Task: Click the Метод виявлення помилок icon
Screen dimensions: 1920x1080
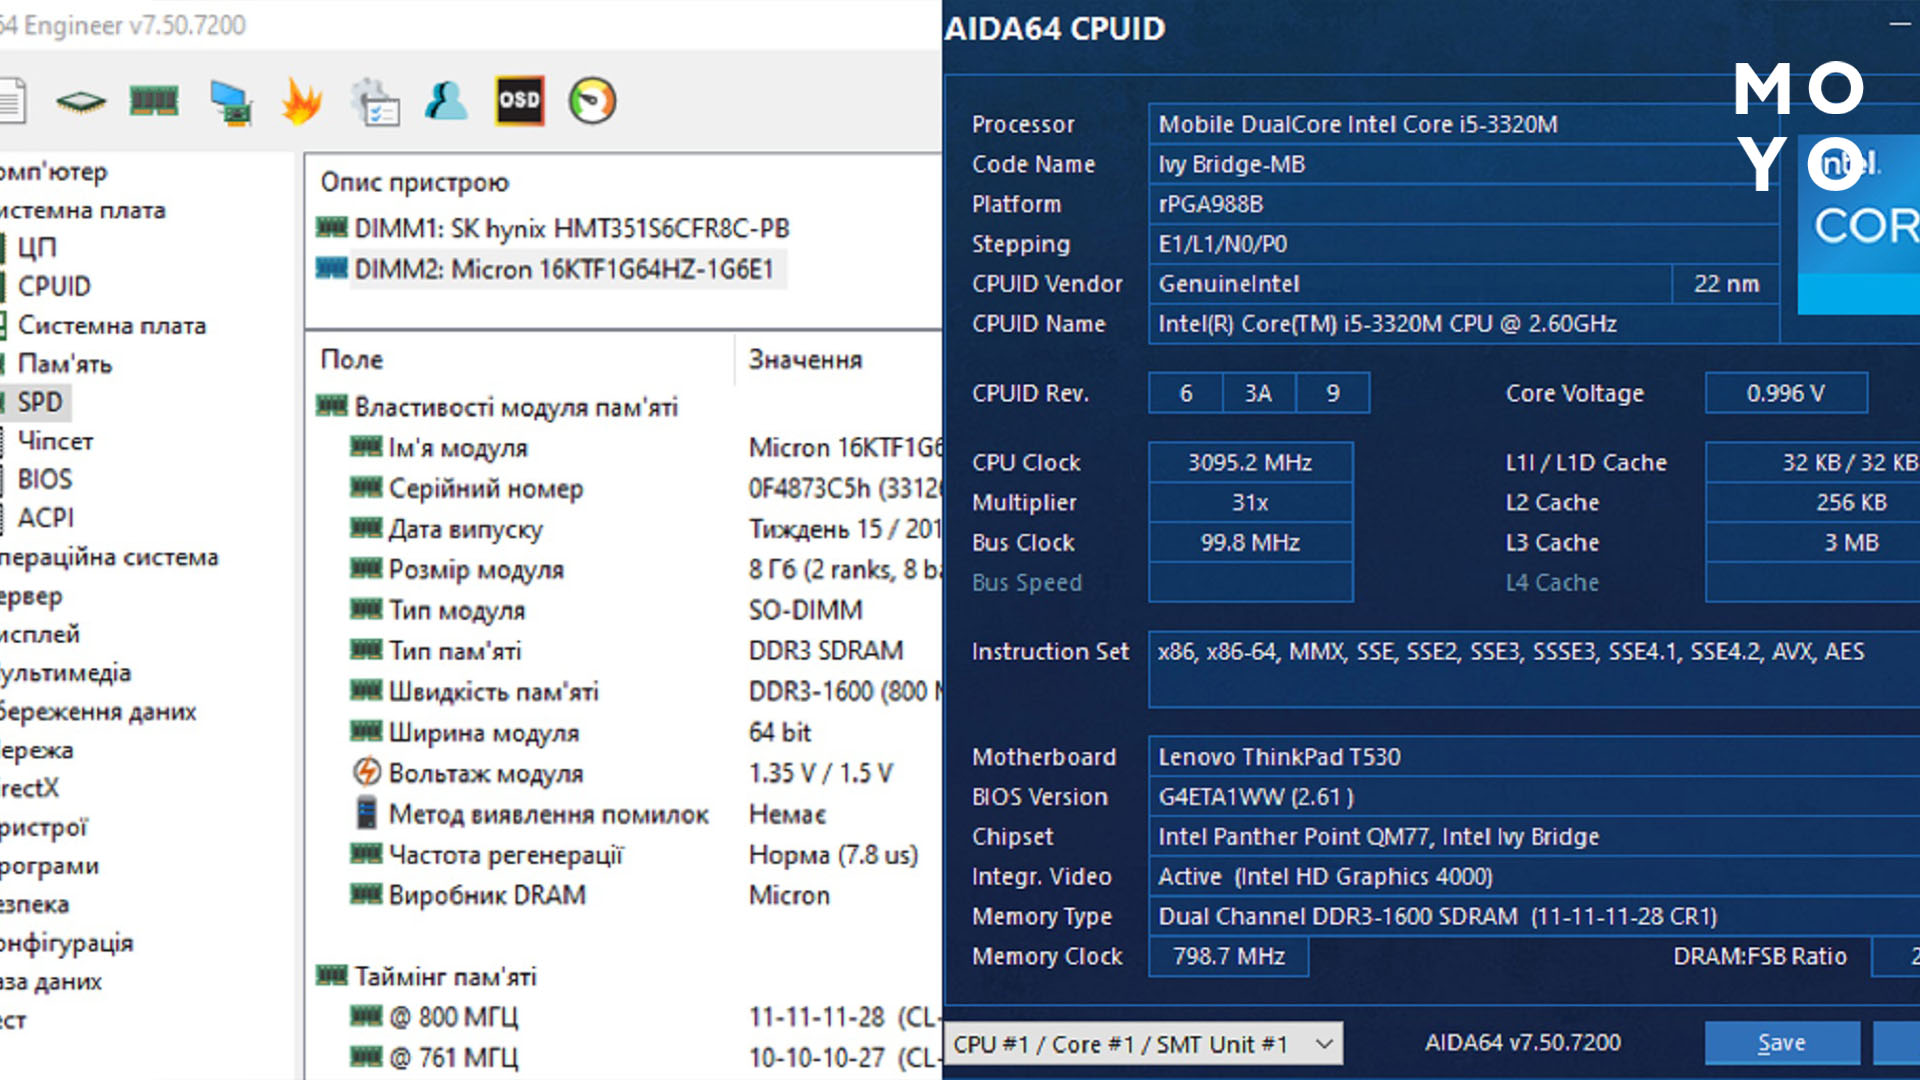Action: 366,813
